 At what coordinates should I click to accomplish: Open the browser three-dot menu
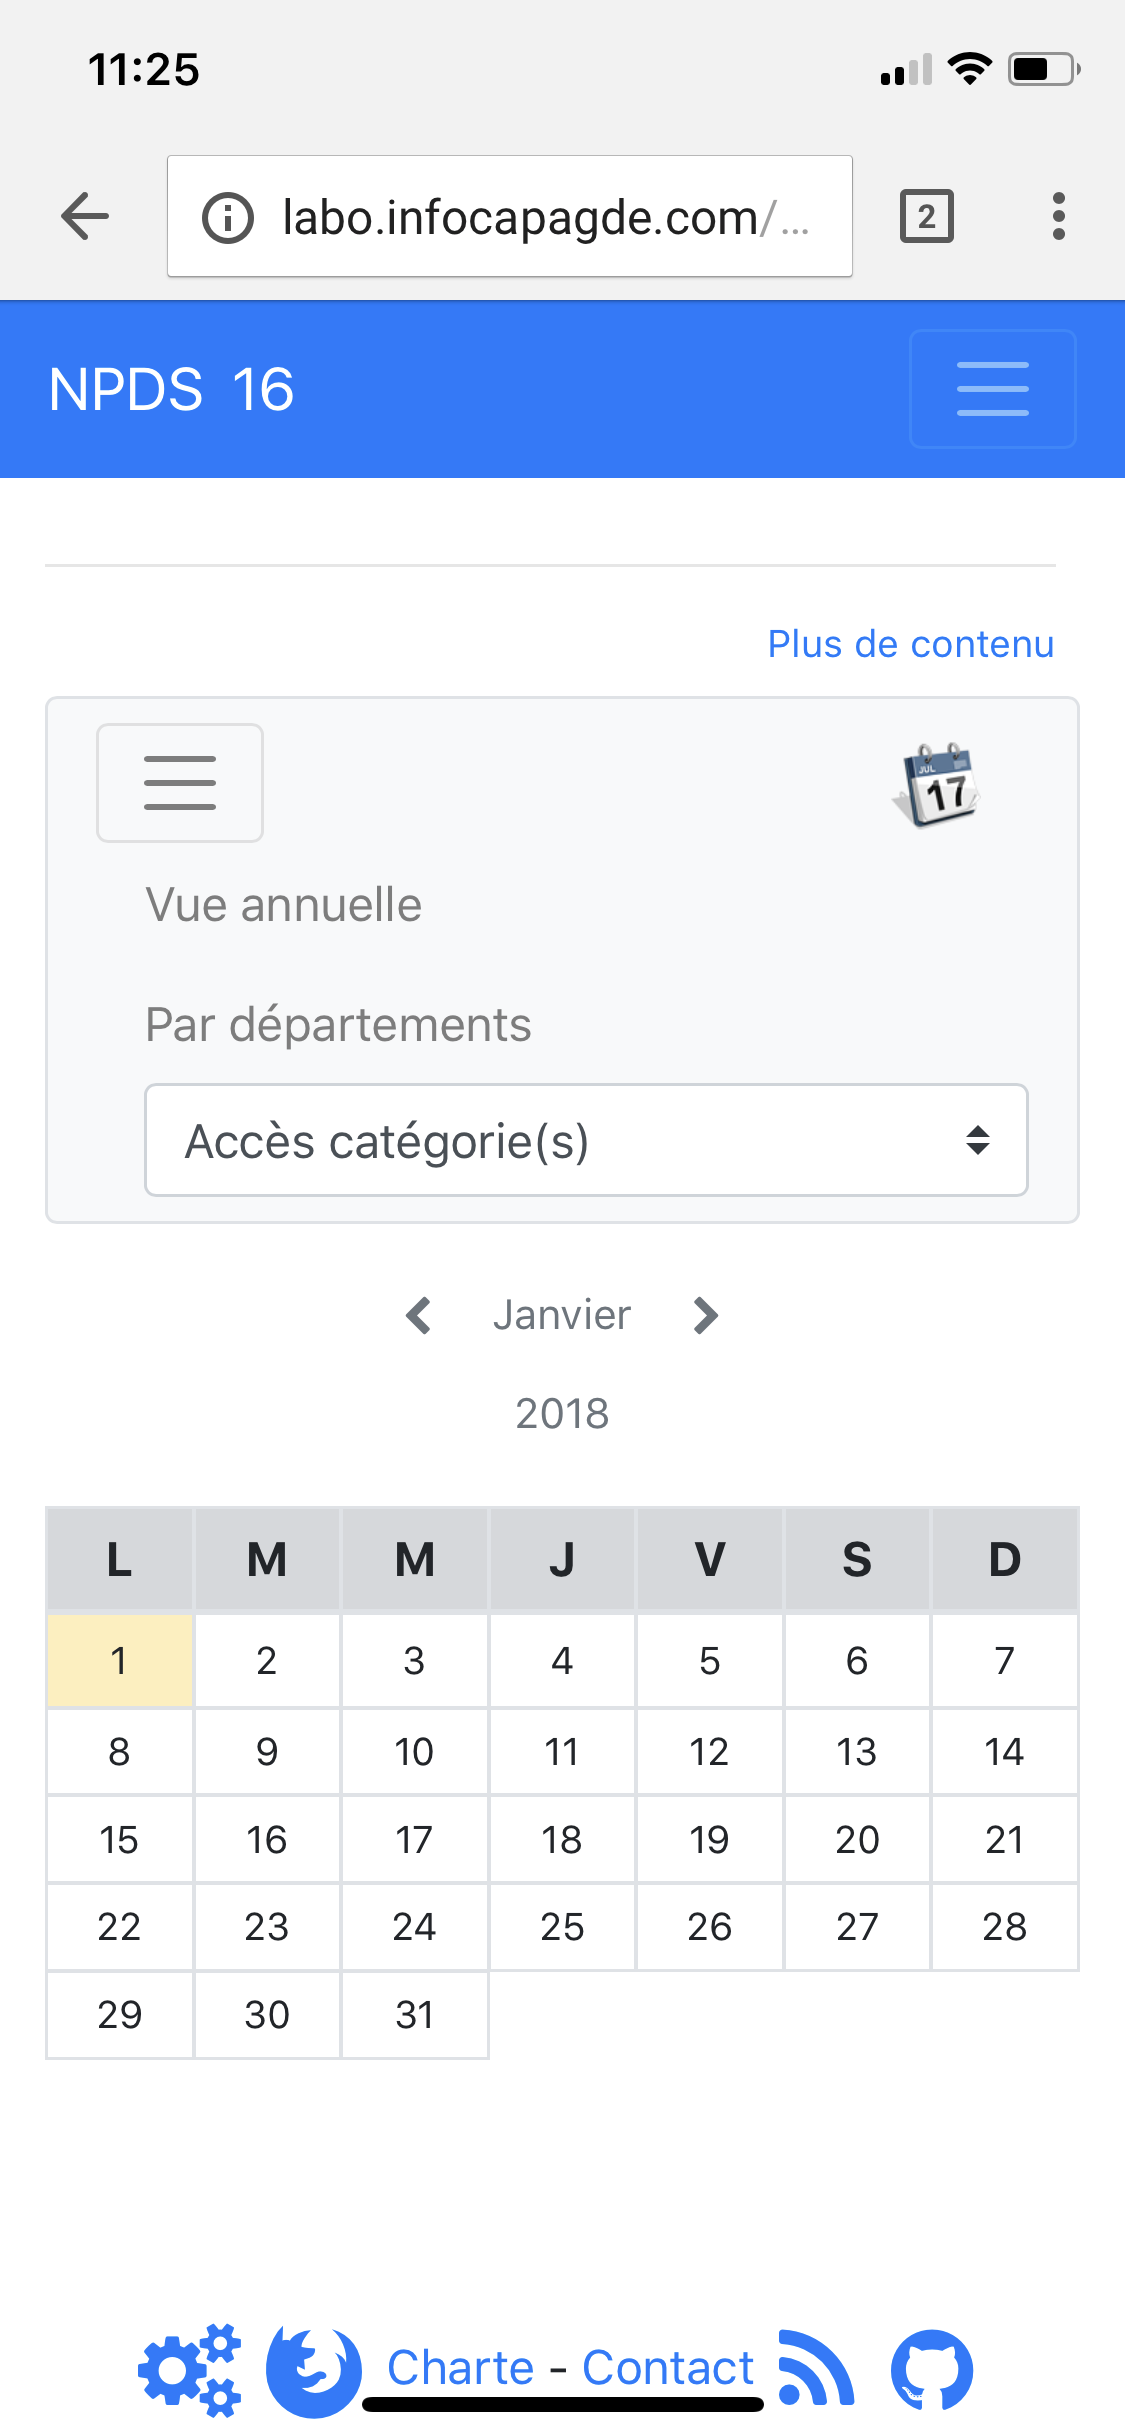click(x=1058, y=216)
